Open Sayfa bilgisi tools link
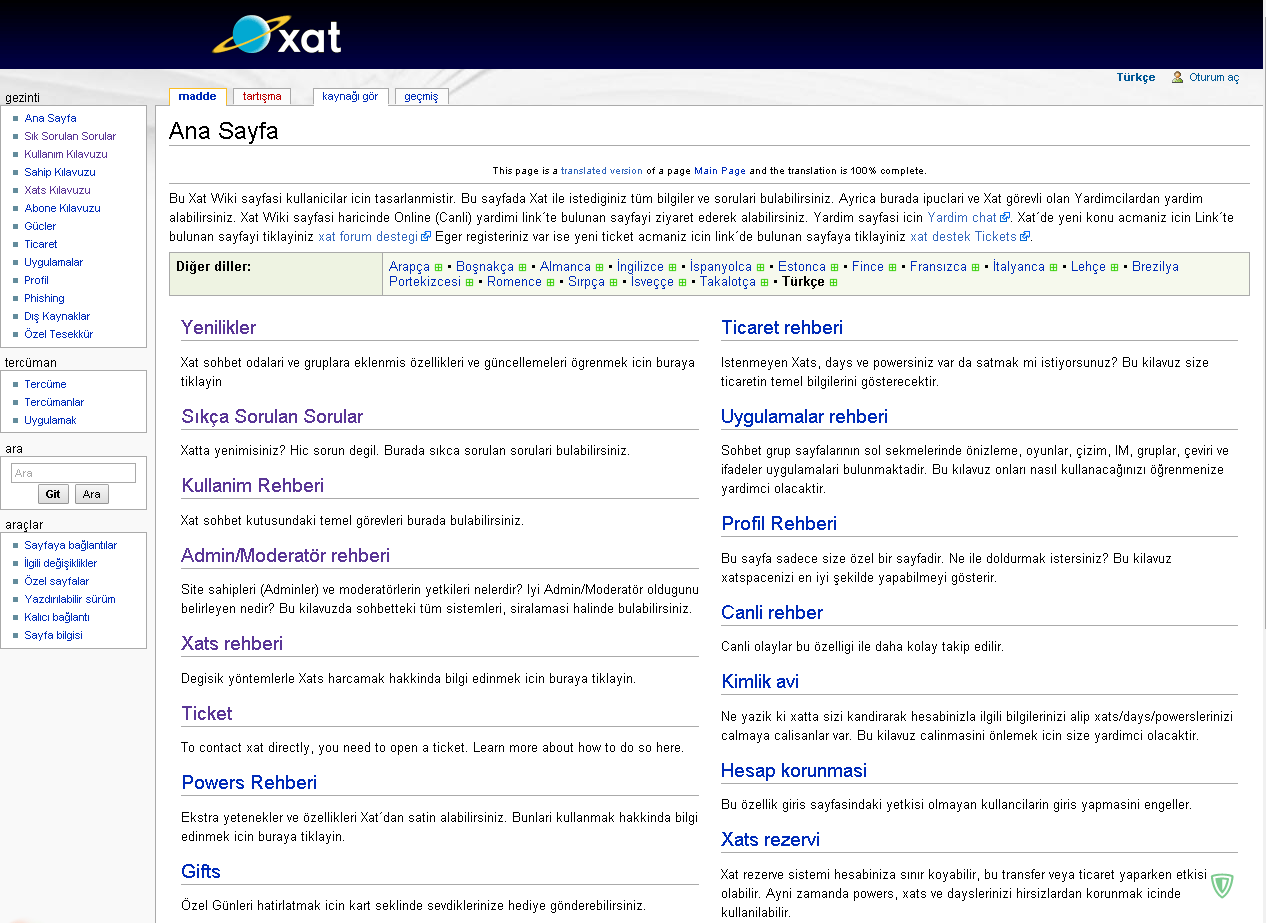The height and width of the screenshot is (923, 1266). coord(54,635)
